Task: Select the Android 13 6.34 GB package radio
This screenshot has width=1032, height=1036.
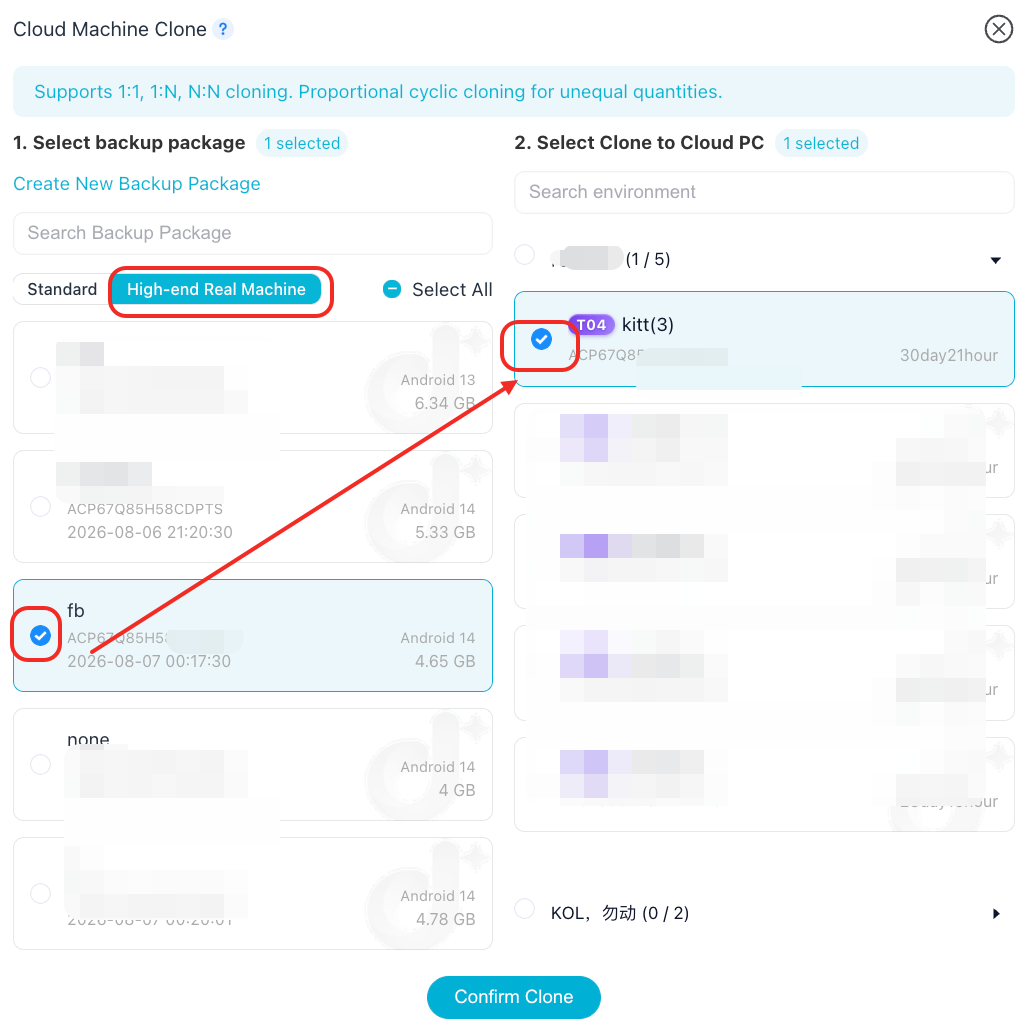Action: (40, 377)
